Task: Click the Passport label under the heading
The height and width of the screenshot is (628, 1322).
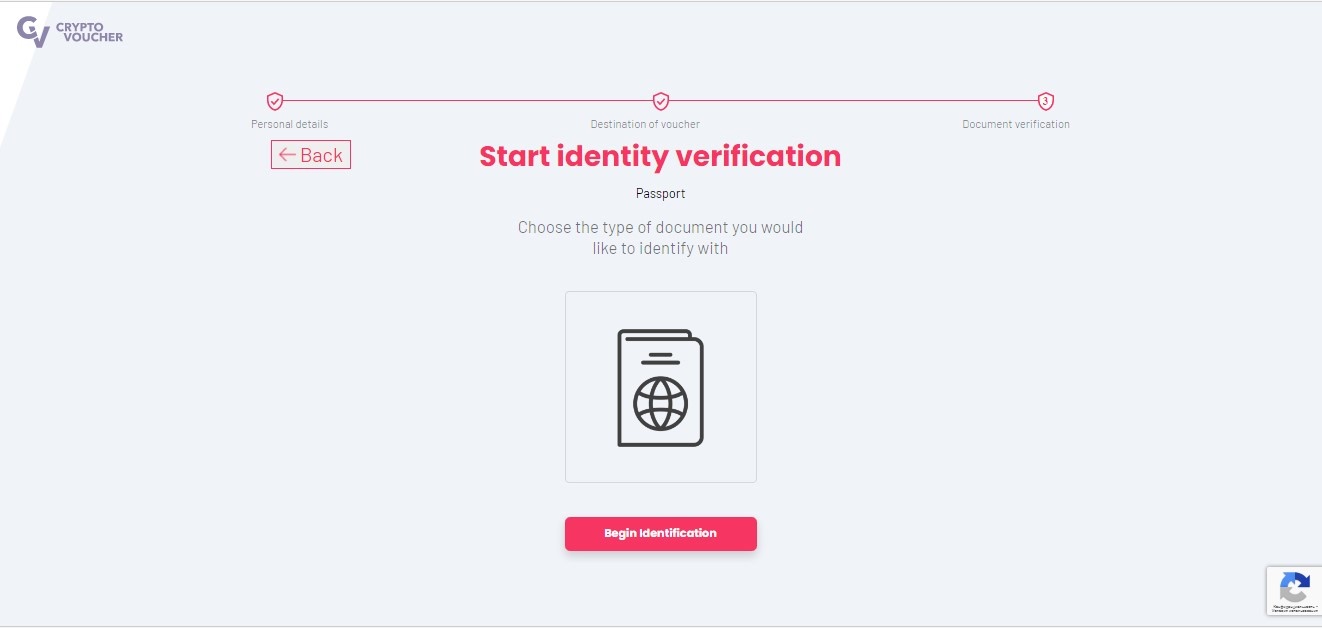Action: coord(661,194)
